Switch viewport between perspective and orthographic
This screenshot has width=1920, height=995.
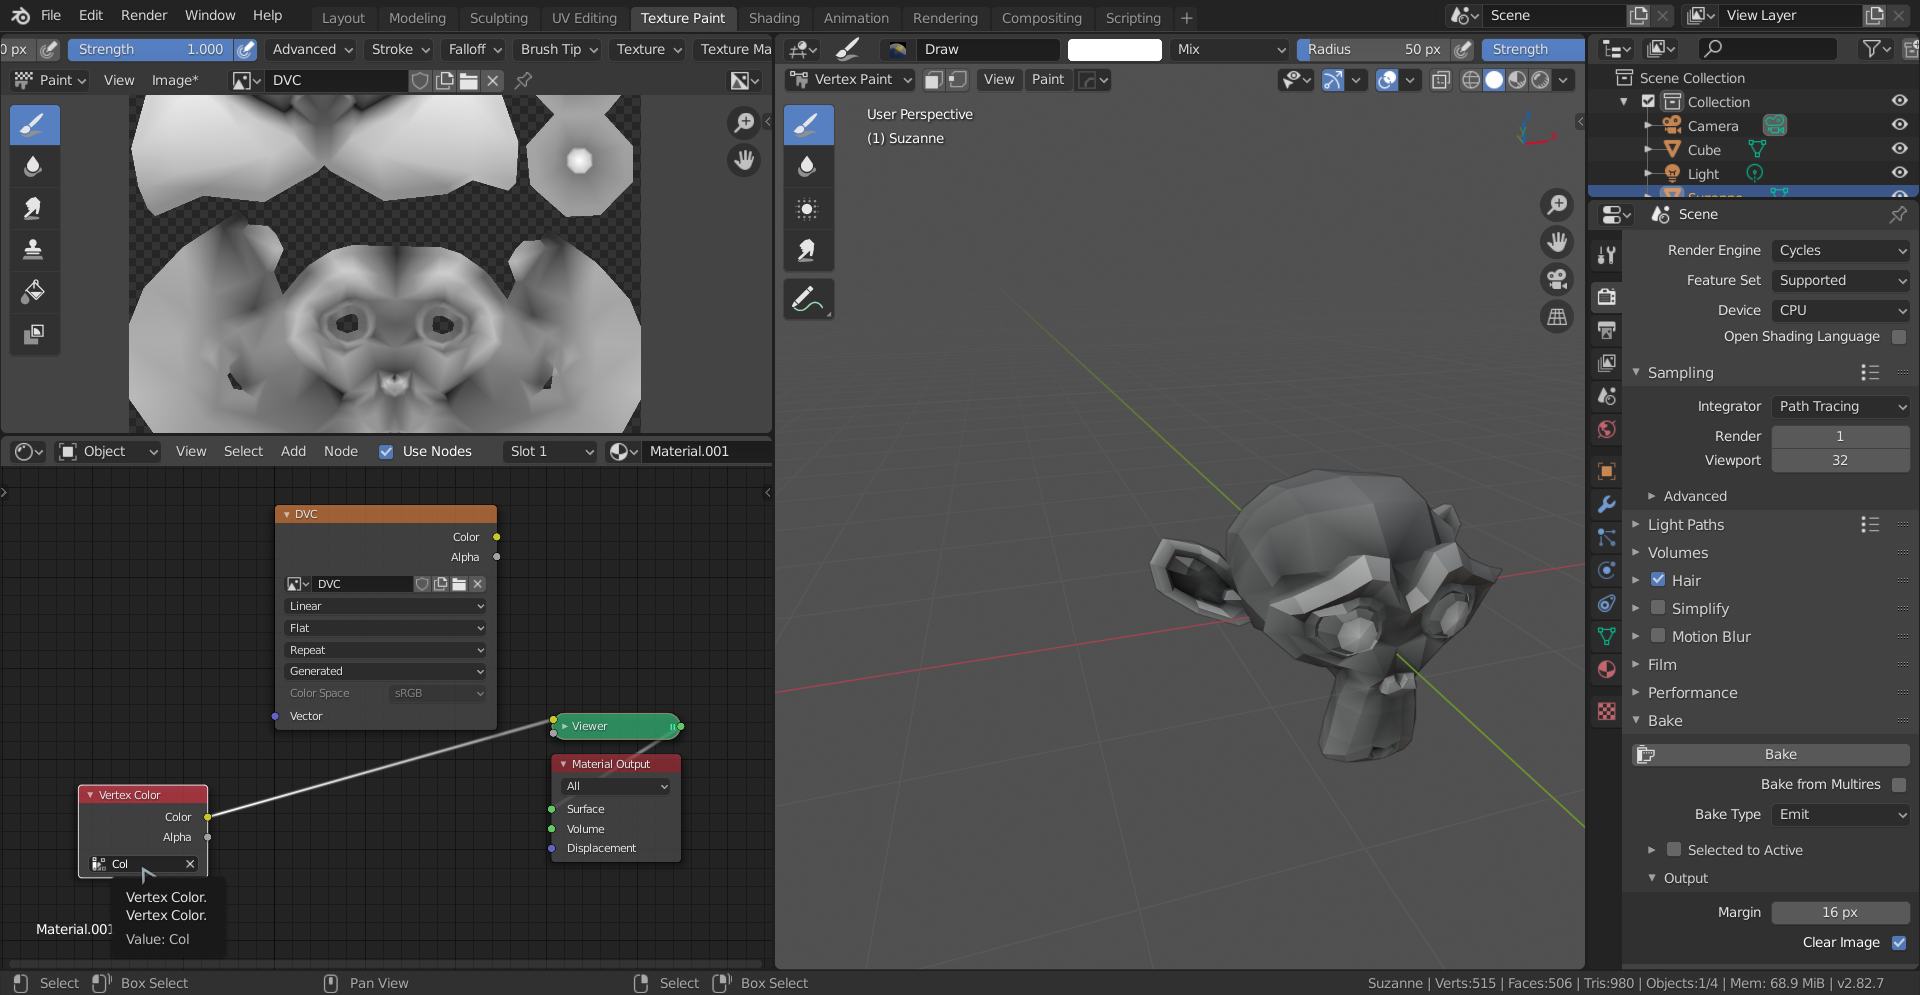(x=1557, y=318)
